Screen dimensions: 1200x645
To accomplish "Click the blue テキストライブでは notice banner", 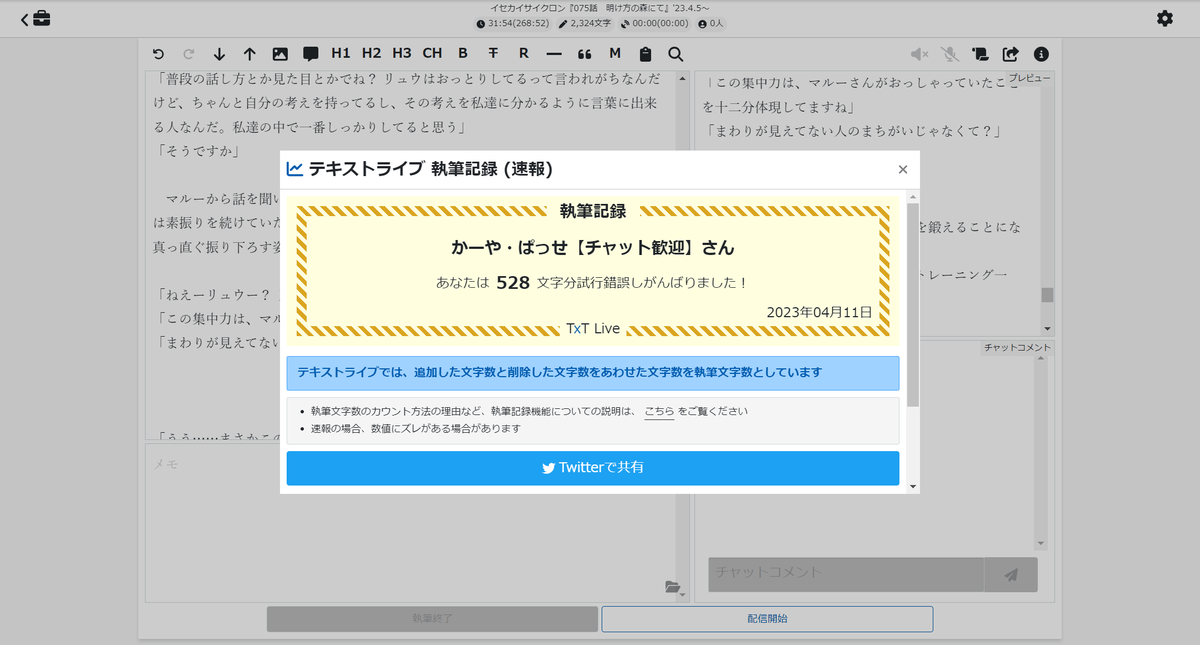I will click(x=593, y=373).
